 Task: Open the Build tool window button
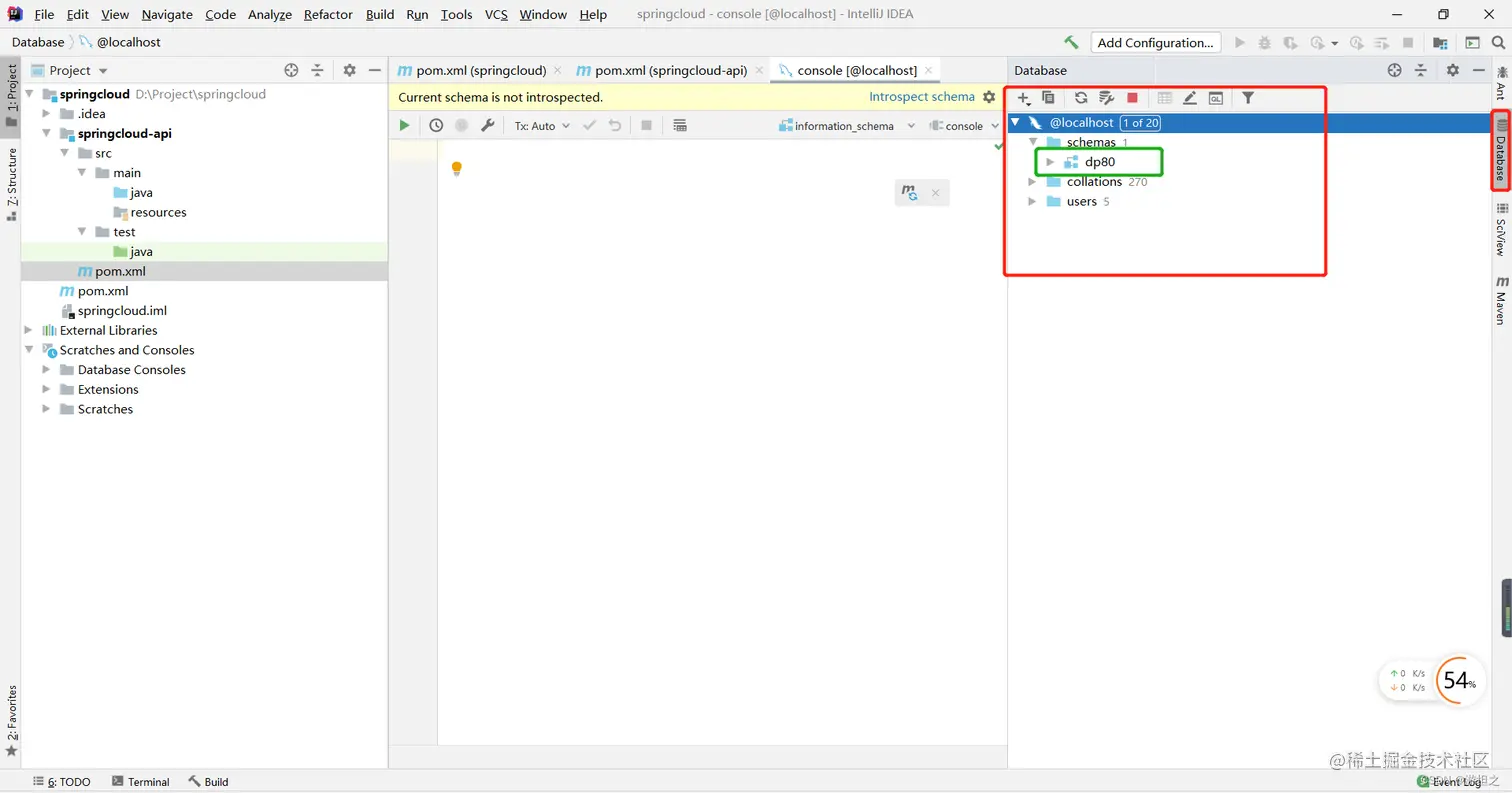(x=209, y=782)
